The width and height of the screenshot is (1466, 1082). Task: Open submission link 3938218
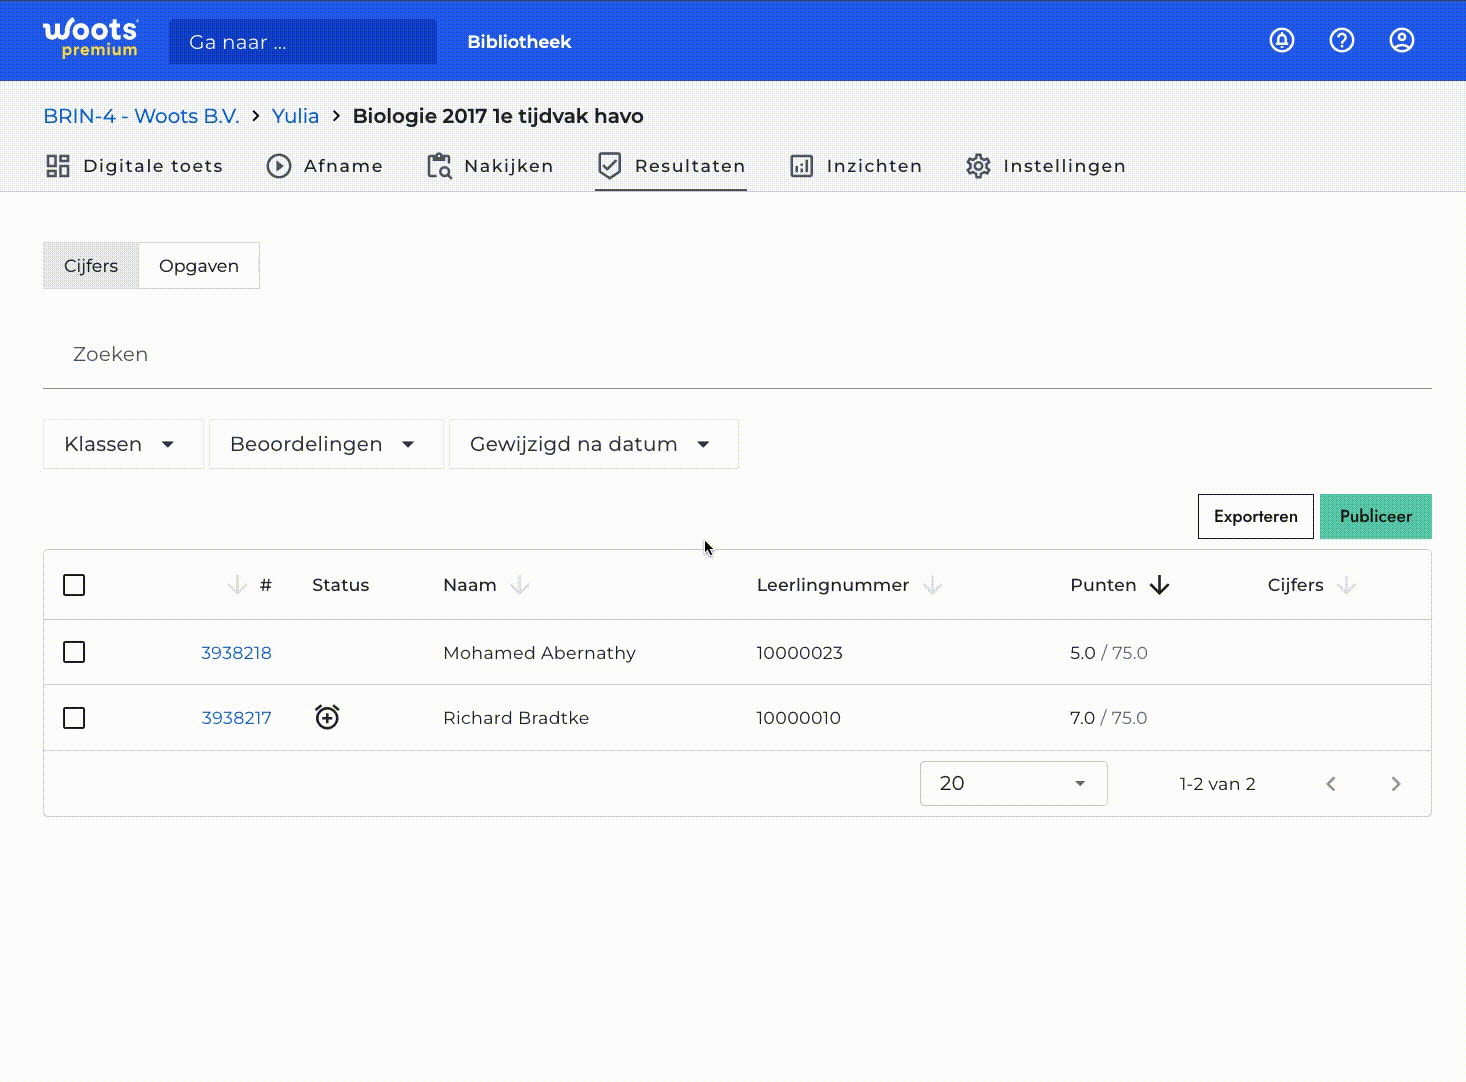coord(236,653)
